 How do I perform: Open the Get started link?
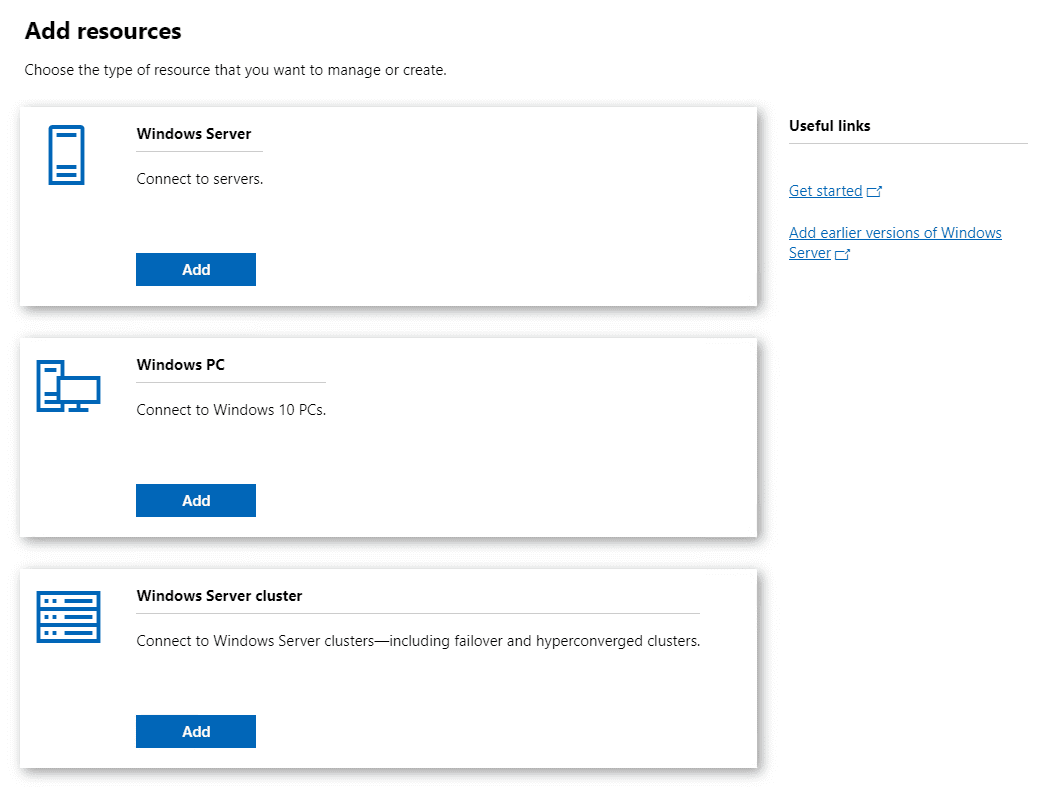[825, 191]
